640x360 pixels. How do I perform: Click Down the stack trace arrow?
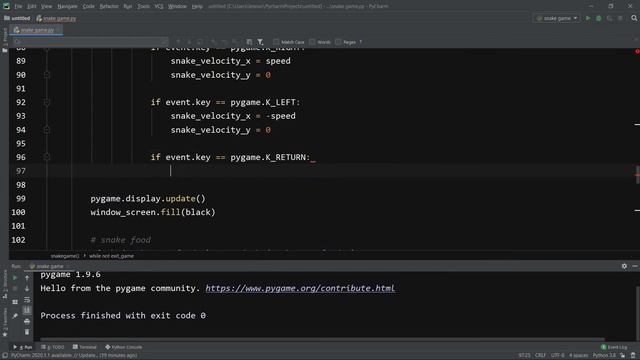pyautogui.click(x=27, y=289)
